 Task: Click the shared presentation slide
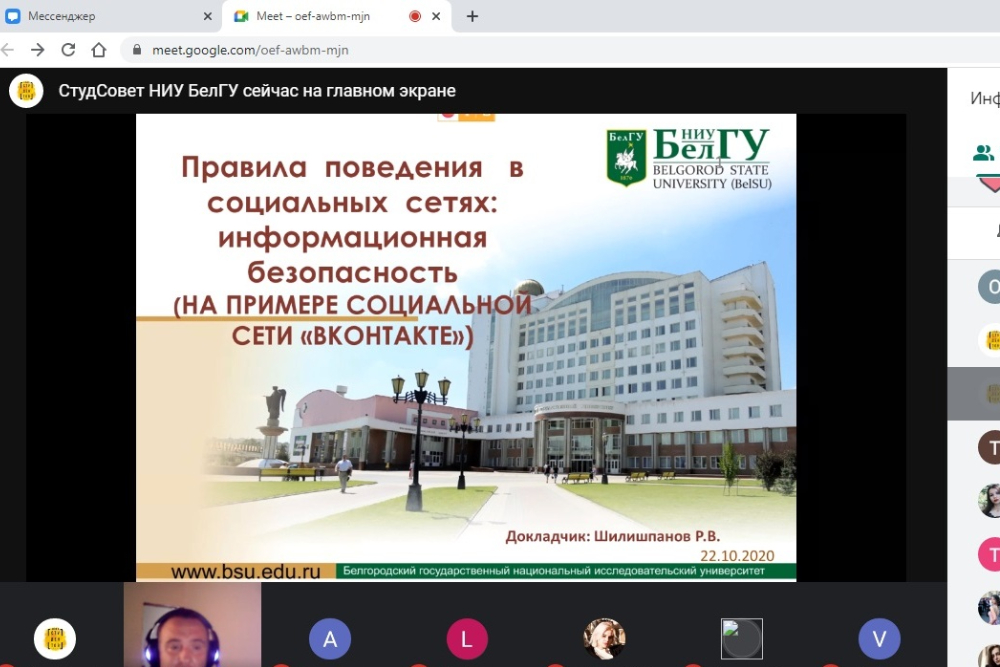[466, 346]
